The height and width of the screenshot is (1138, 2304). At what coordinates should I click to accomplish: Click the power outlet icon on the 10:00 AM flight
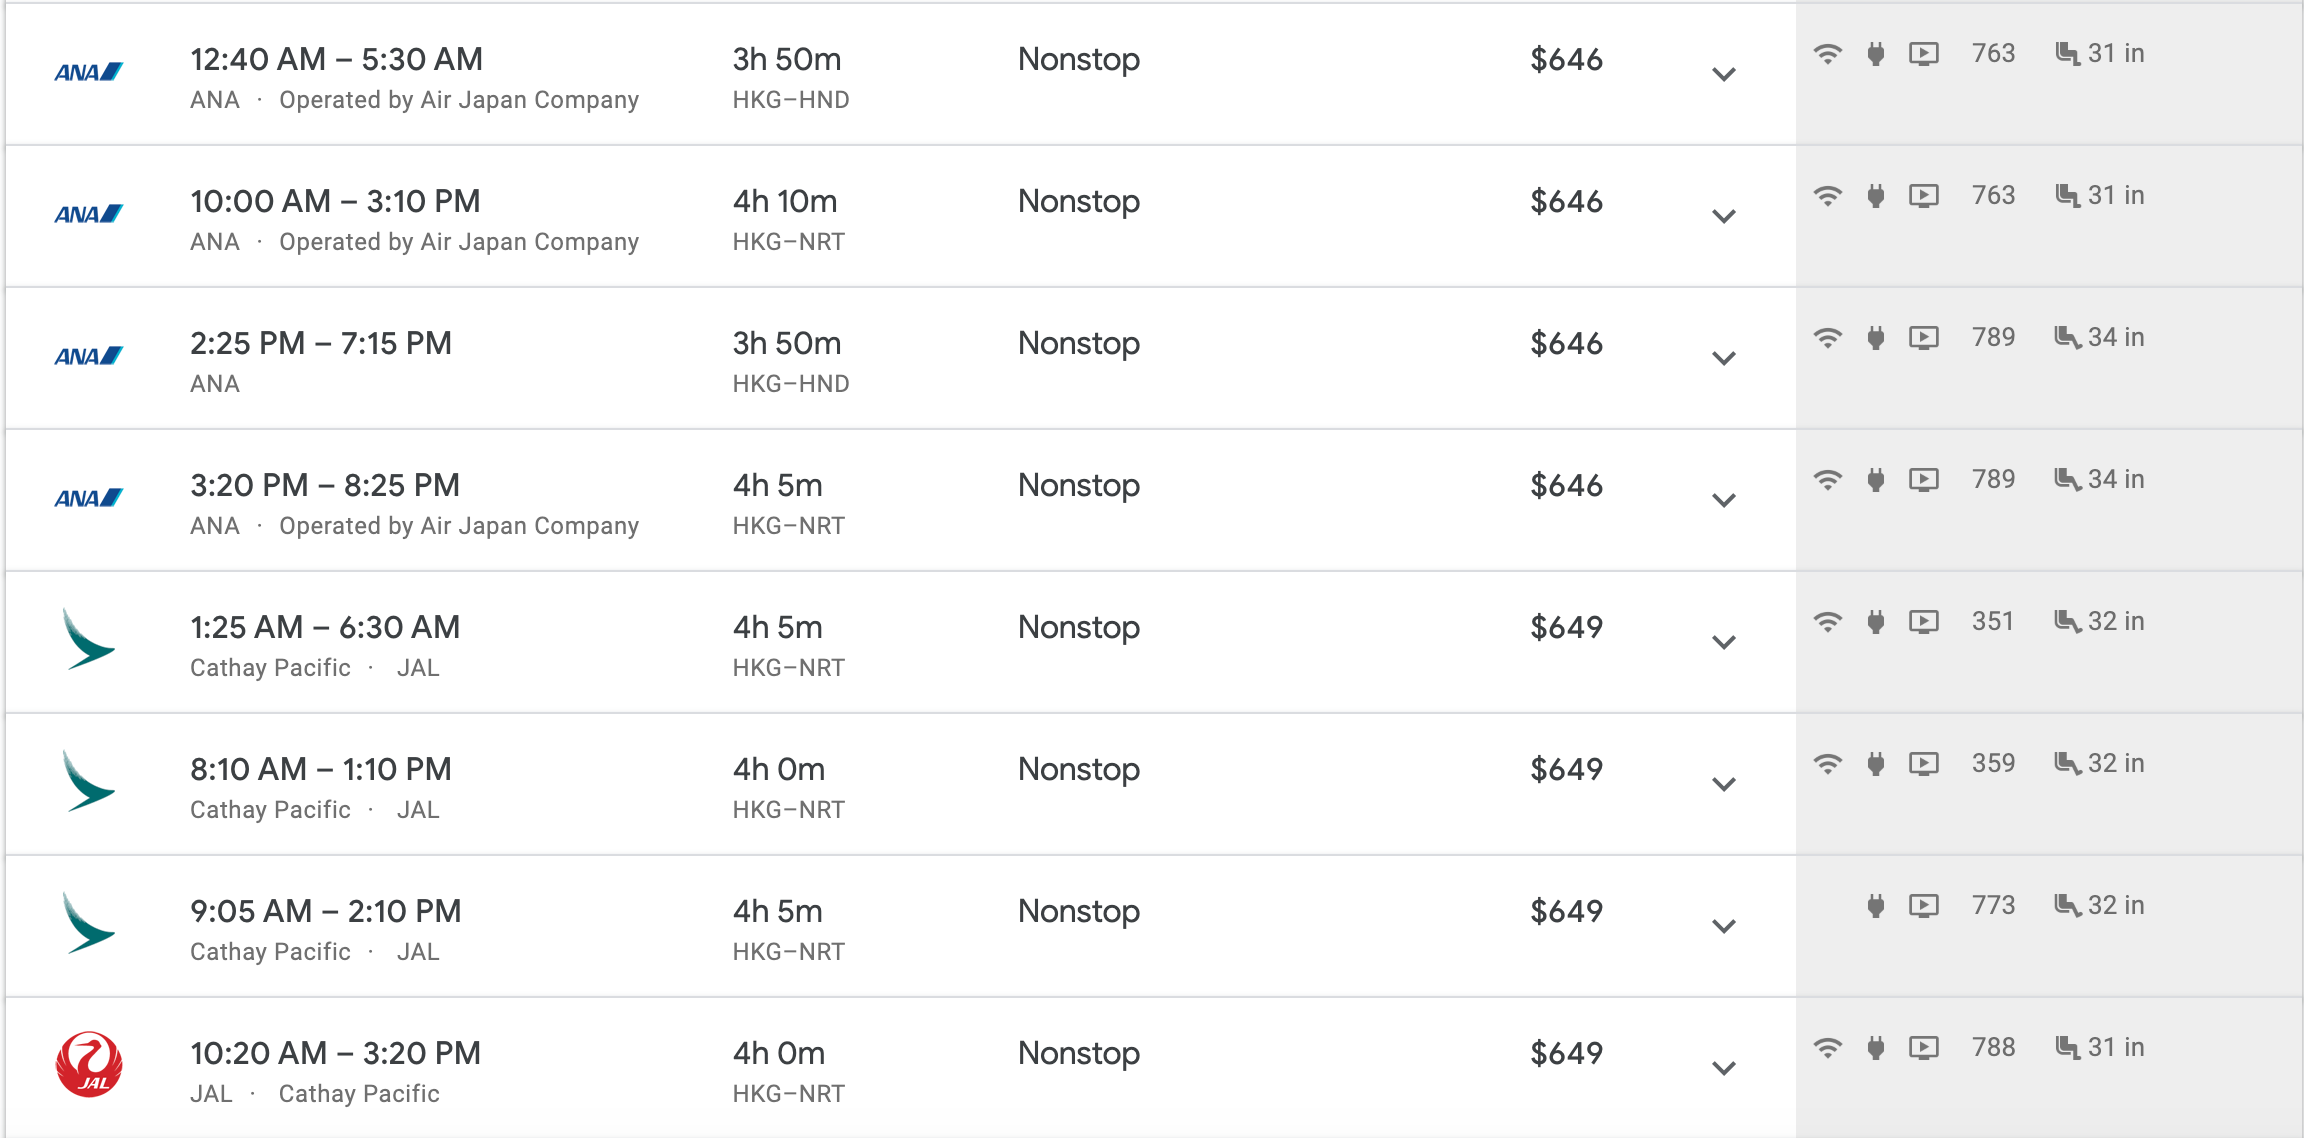(x=1876, y=196)
